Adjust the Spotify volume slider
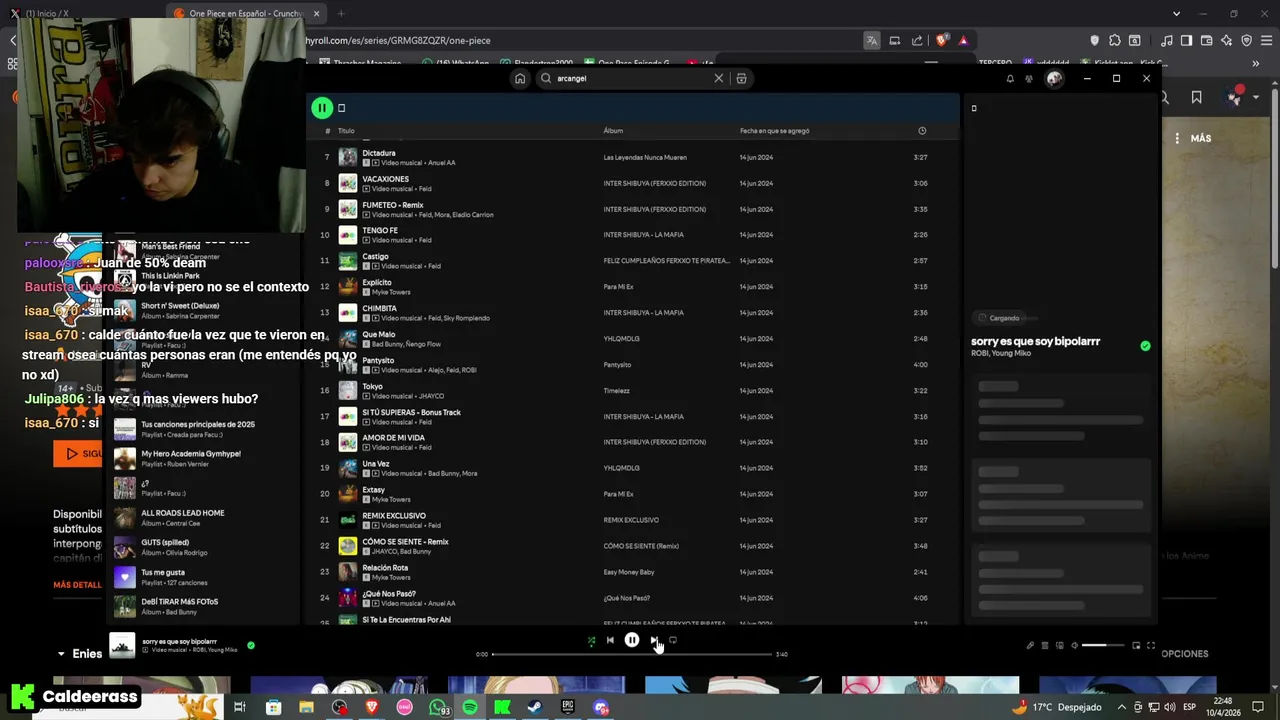The image size is (1280, 720). coord(1104,645)
